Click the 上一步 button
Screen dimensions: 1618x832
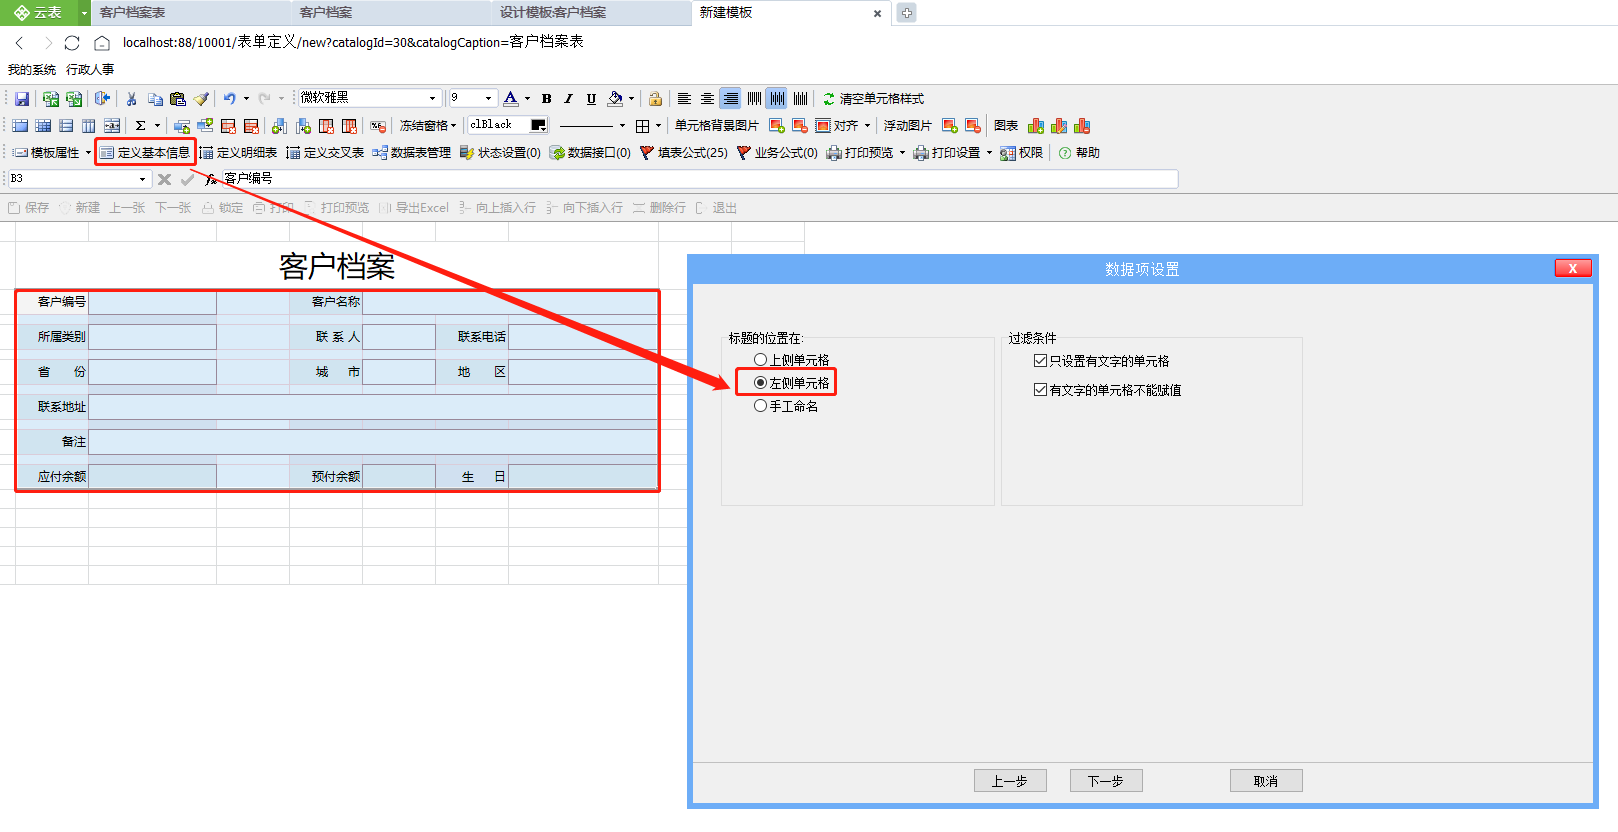1010,781
